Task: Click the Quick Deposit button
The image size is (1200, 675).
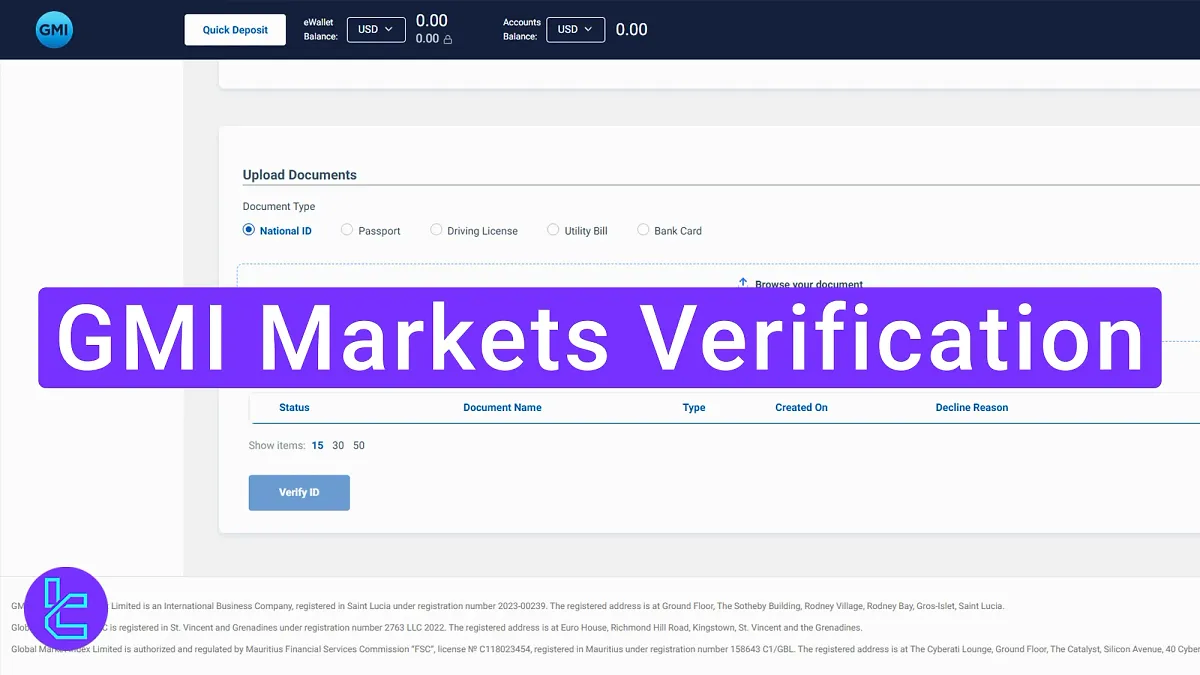Action: (234, 29)
